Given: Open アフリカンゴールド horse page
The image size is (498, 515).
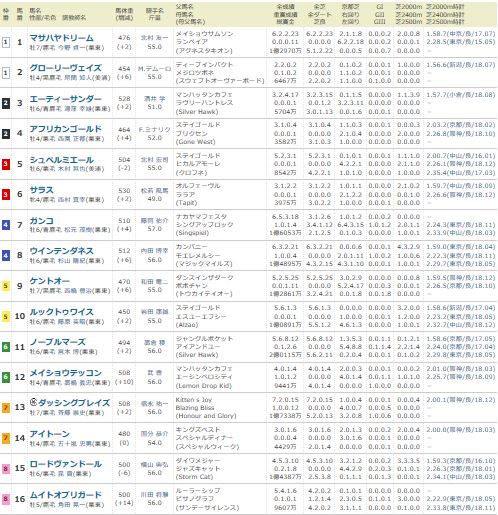Looking at the screenshot, I should point(65,129).
